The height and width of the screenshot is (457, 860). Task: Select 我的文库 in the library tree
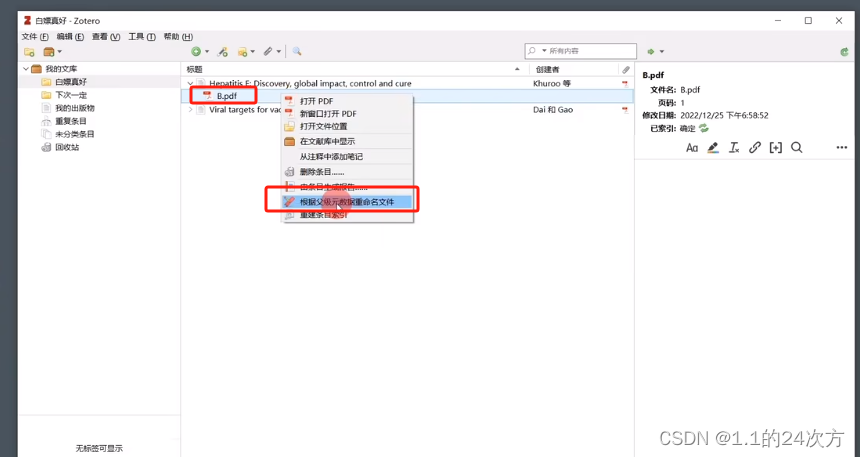(x=61, y=69)
